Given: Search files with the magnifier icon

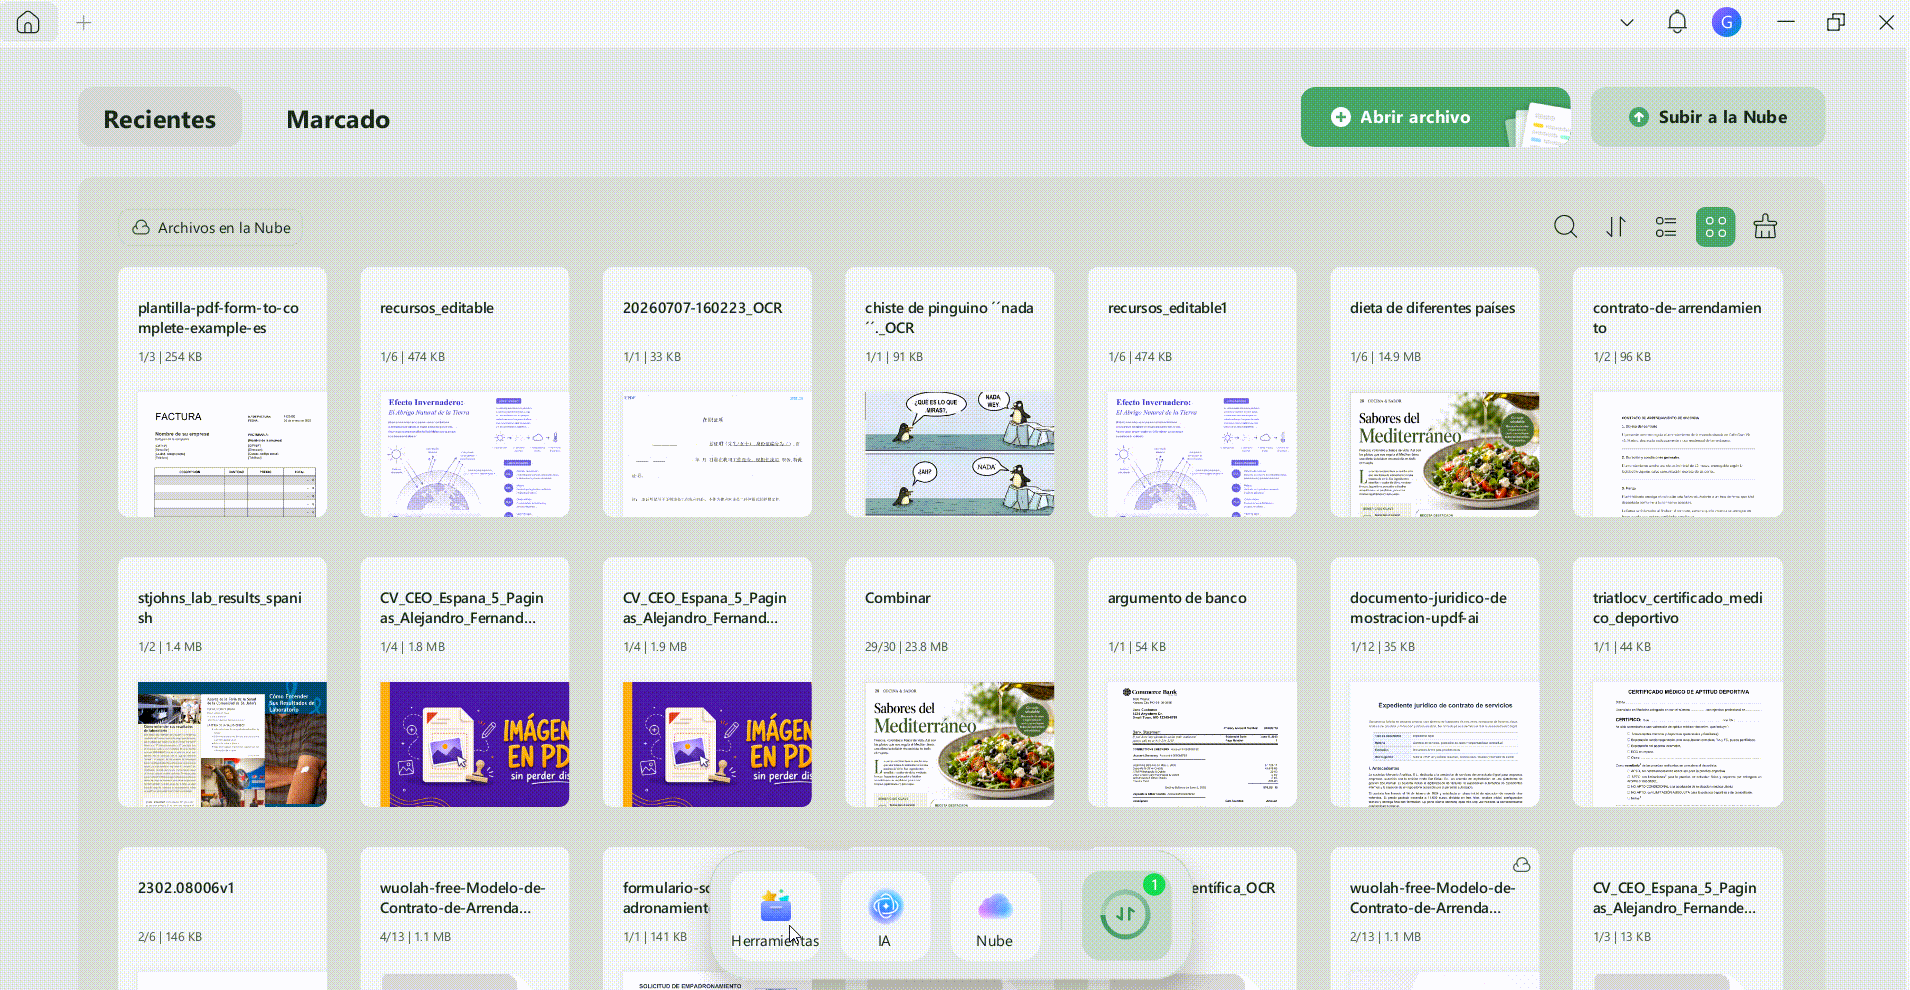Looking at the screenshot, I should [x=1566, y=227].
